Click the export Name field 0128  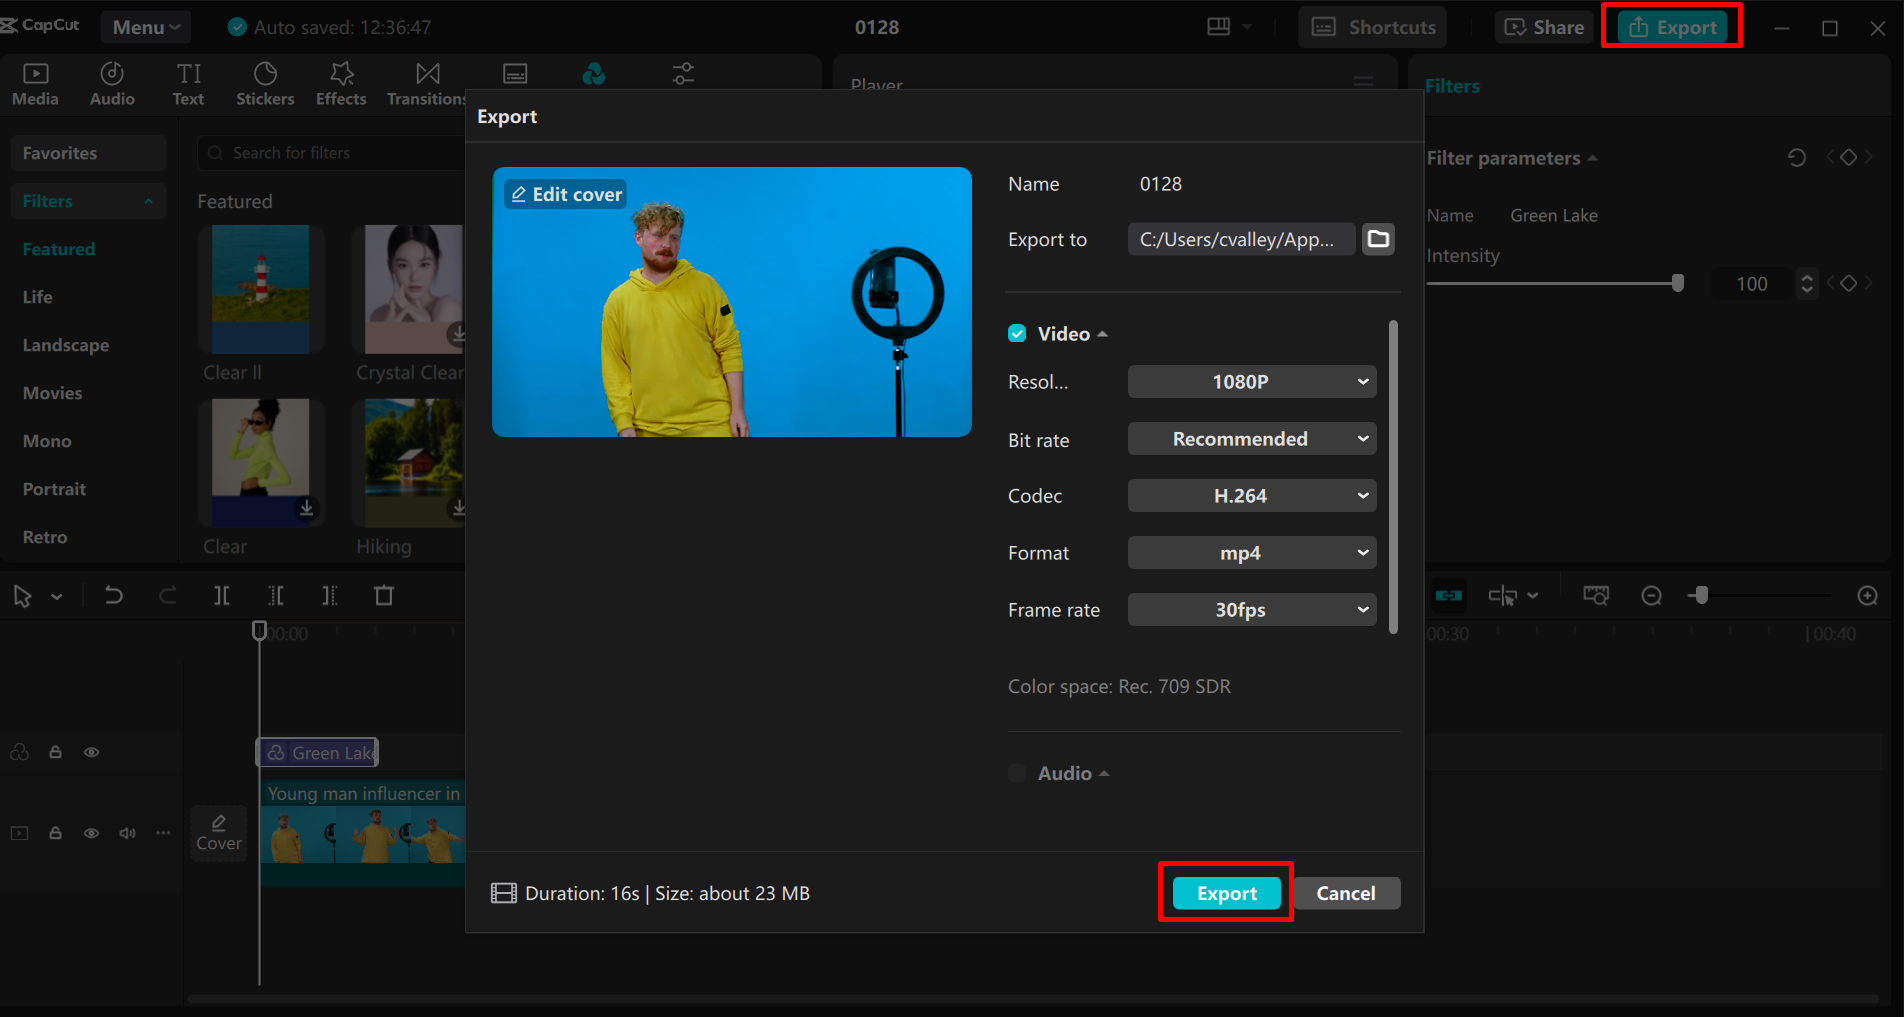1161,184
